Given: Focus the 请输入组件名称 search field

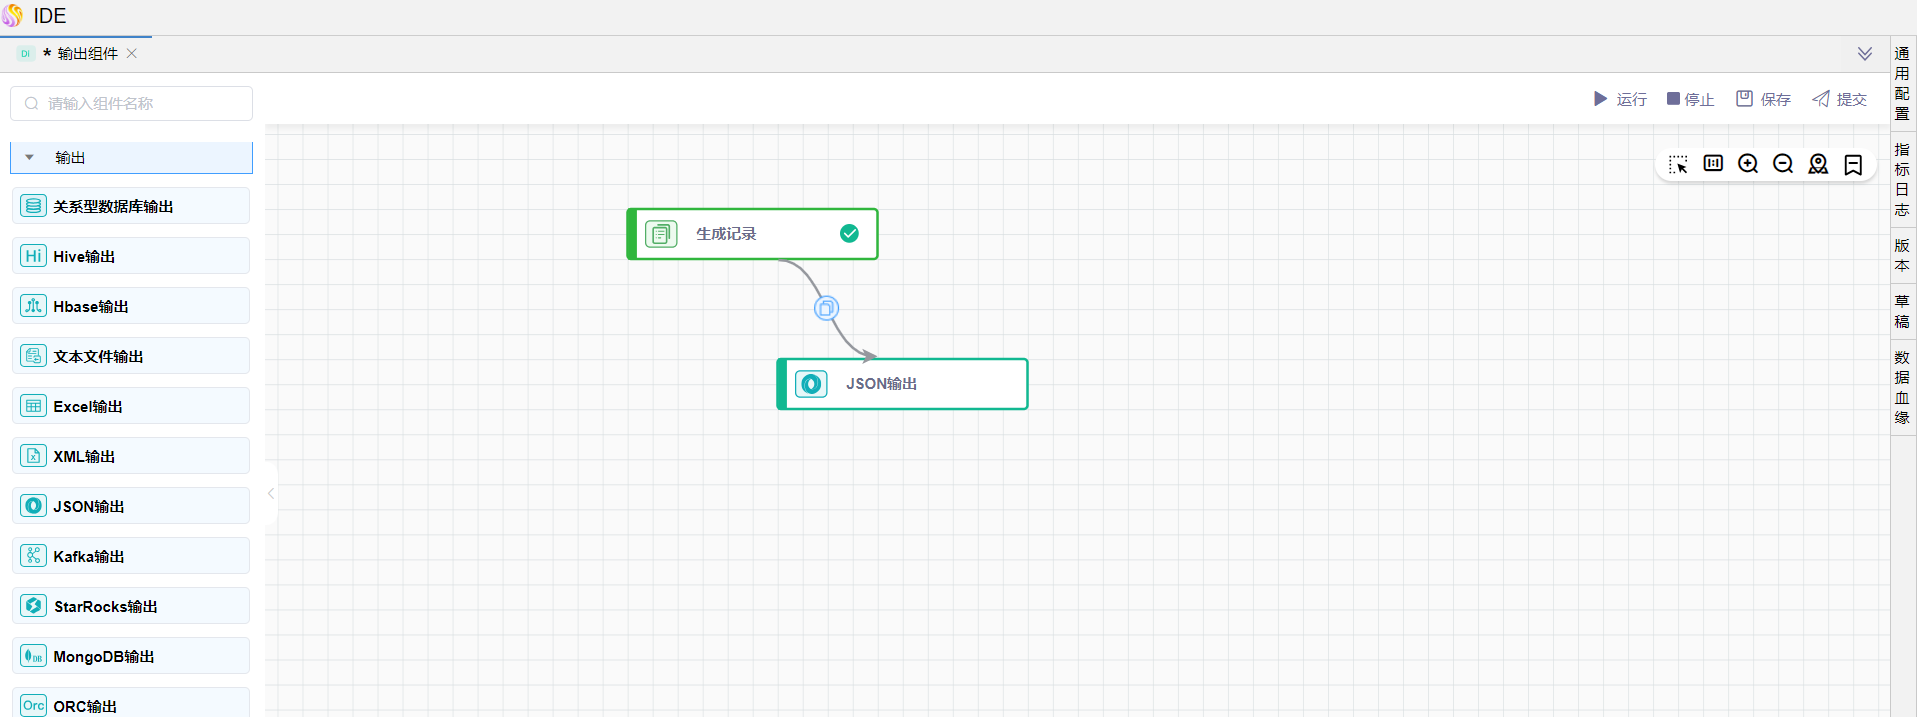Looking at the screenshot, I should click(x=131, y=103).
